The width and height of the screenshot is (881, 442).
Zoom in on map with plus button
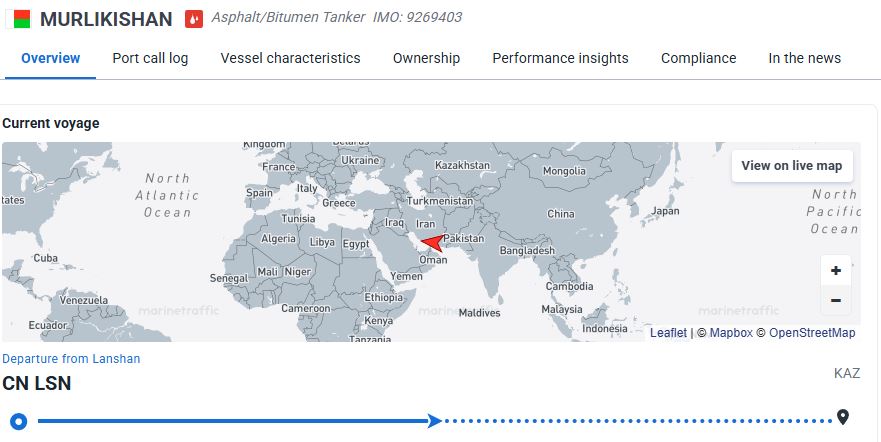835,270
